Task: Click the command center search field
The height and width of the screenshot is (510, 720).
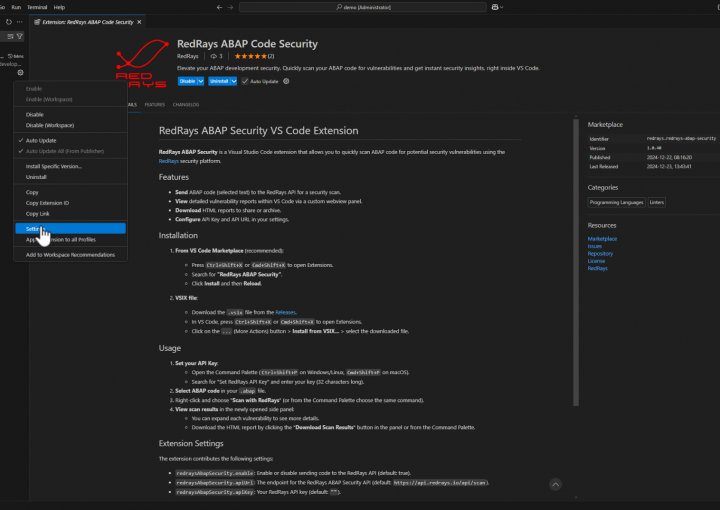Action: pyautogui.click(x=363, y=7)
